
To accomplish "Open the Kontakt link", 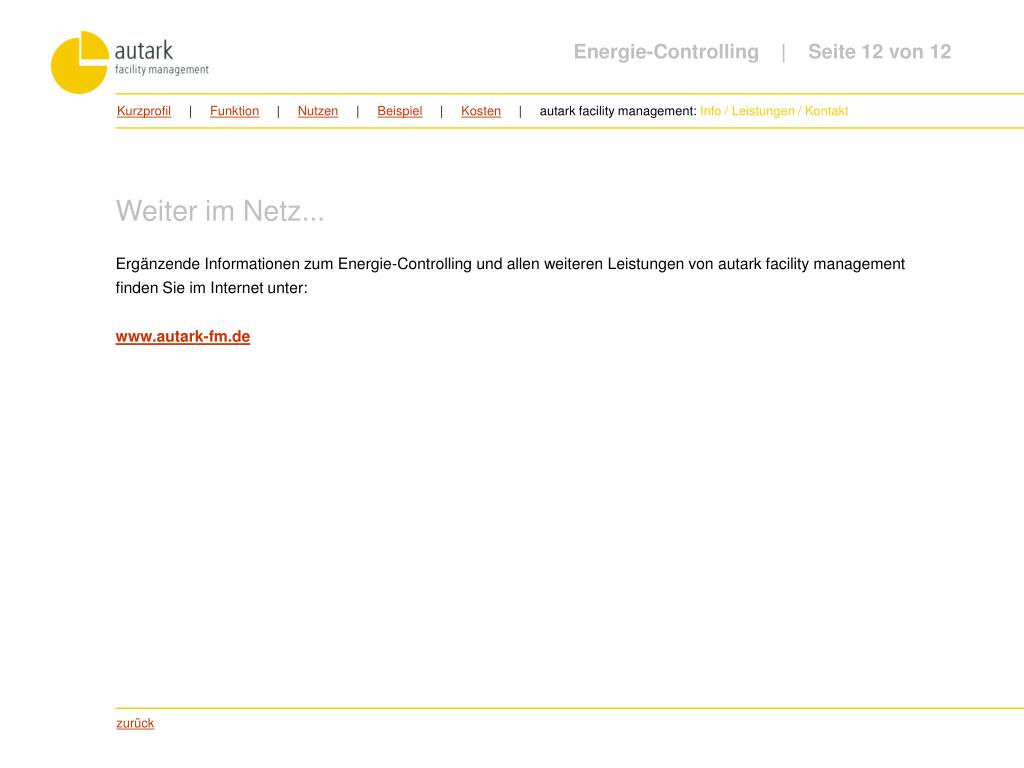I will pos(826,111).
